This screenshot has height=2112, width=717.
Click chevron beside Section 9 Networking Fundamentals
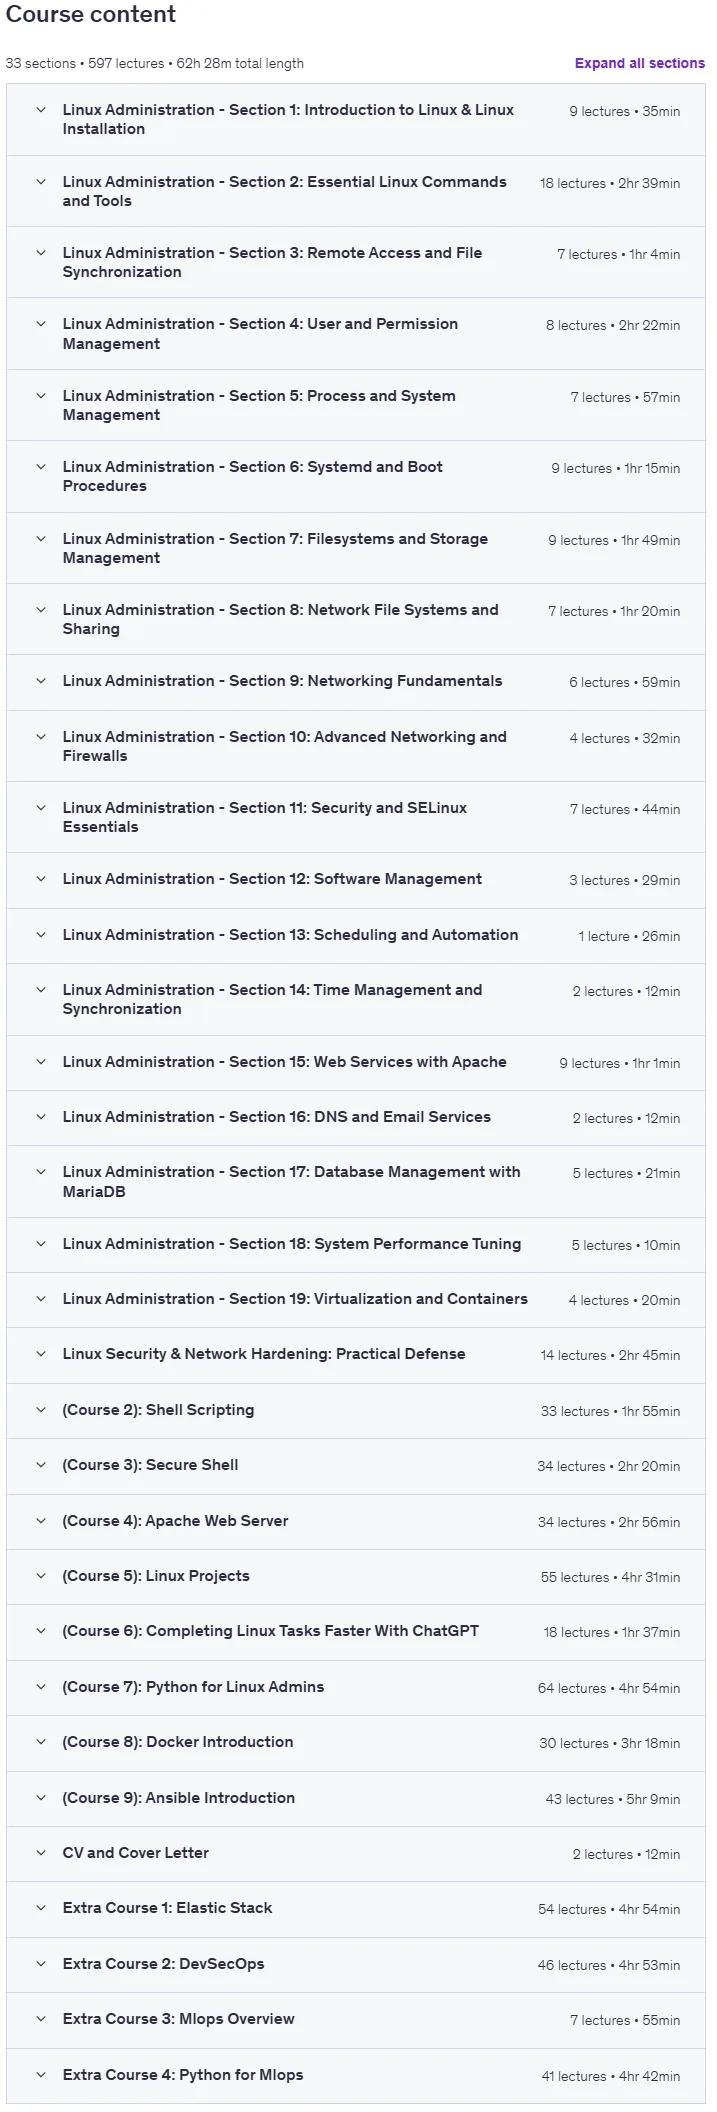pyautogui.click(x=41, y=682)
